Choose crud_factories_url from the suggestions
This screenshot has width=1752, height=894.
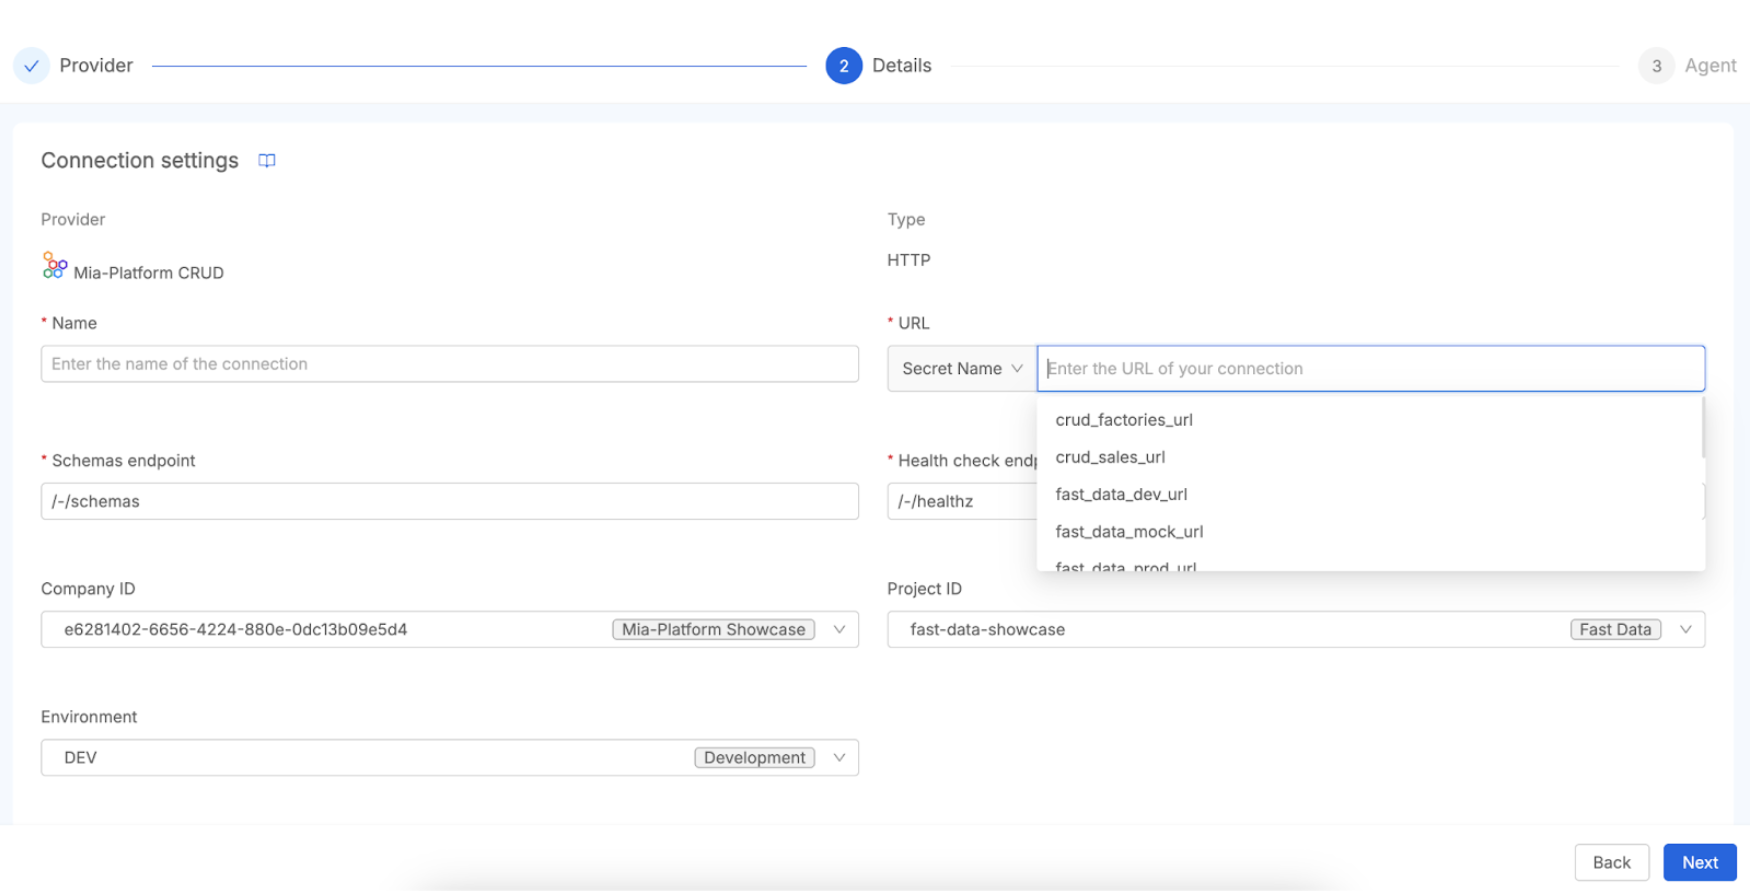pyautogui.click(x=1124, y=420)
